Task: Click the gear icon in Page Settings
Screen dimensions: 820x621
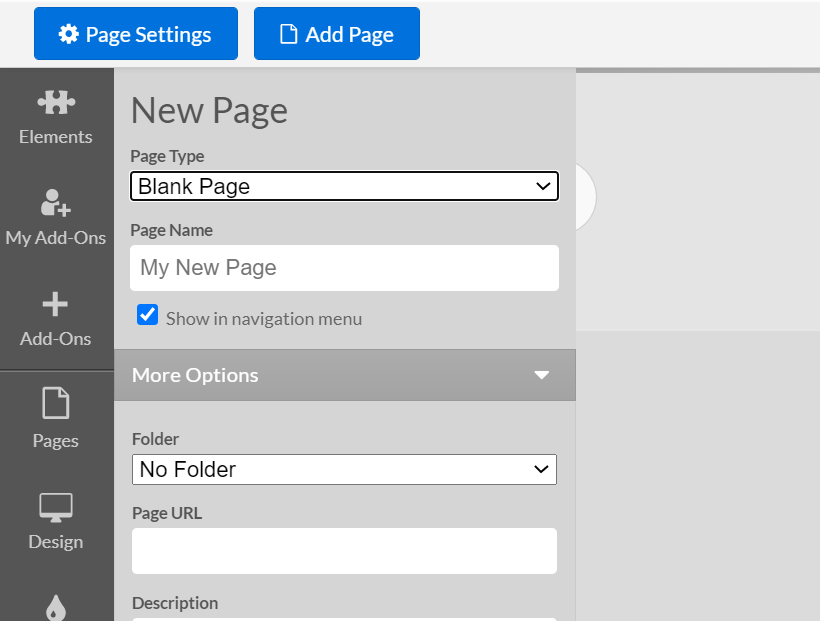Action: coord(69,34)
